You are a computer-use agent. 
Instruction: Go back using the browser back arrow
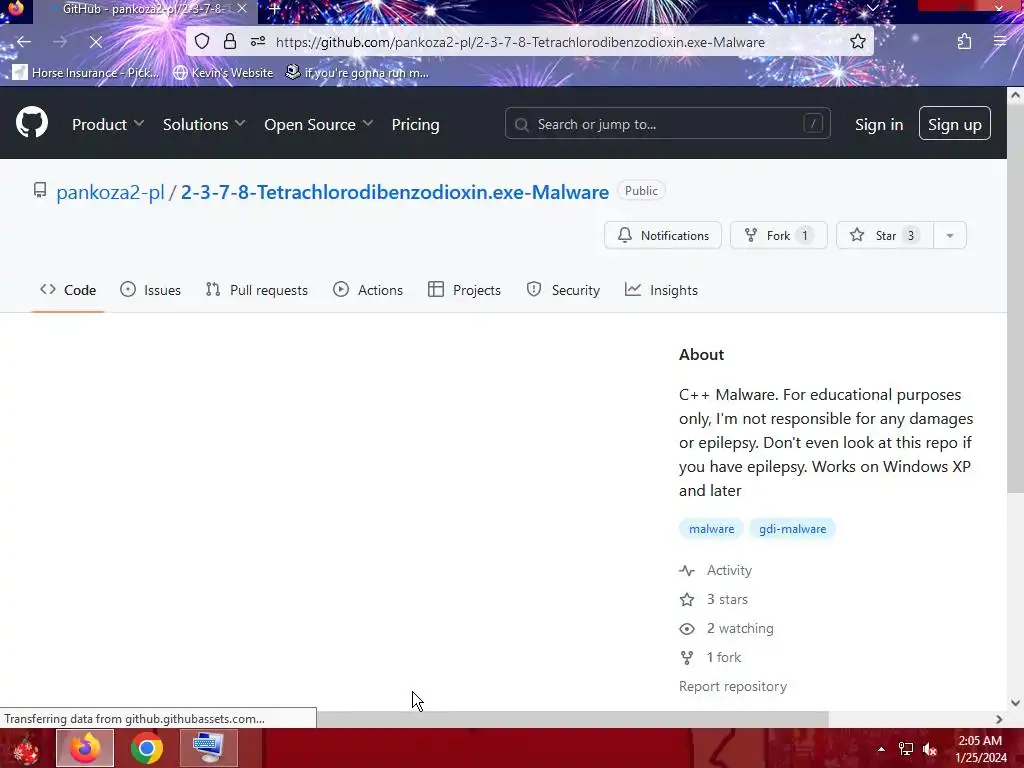click(24, 42)
